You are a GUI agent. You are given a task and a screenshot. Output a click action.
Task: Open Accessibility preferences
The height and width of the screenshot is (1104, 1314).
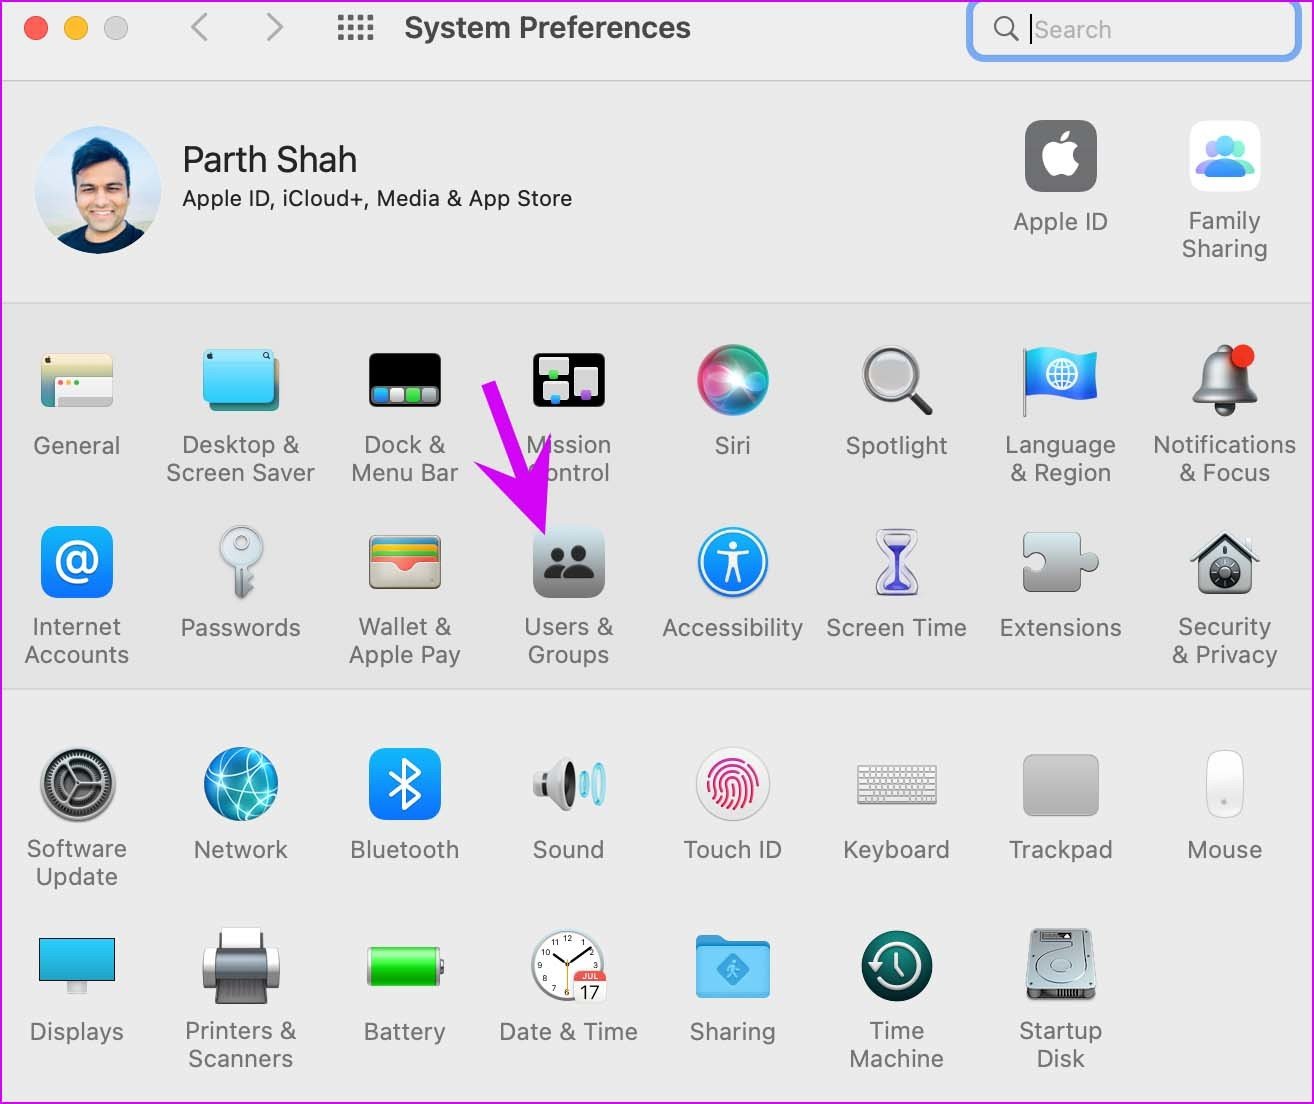[732, 562]
